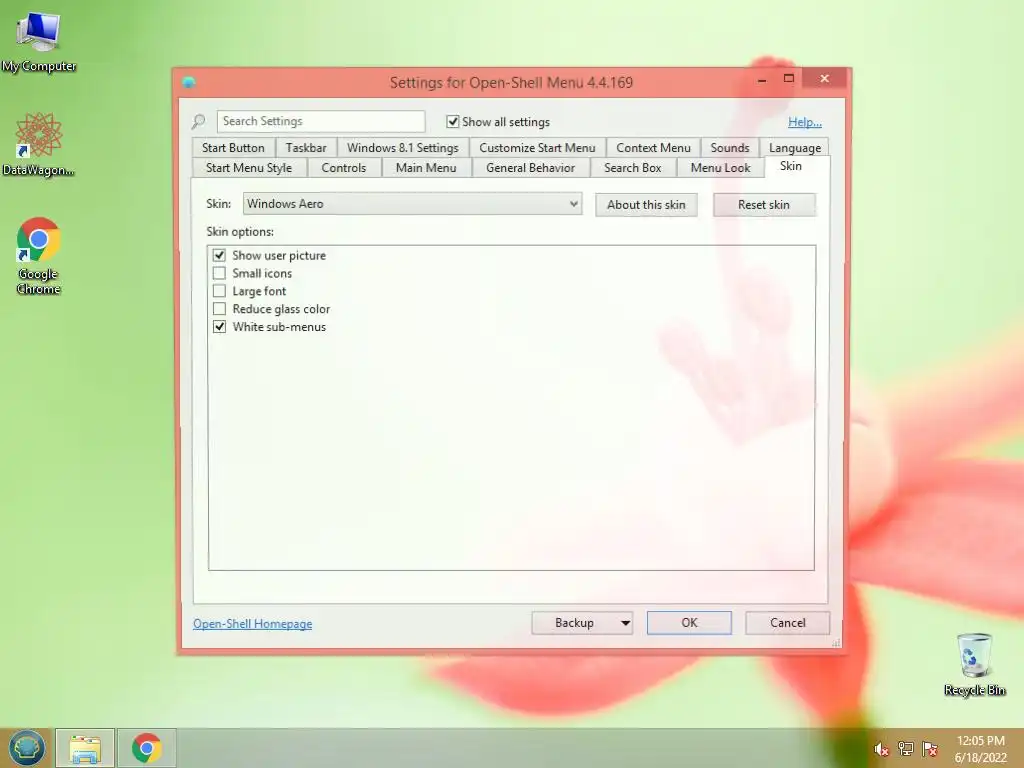This screenshot has height=768, width=1024.
Task: Uncheck White sub-menus option
Action: point(219,327)
